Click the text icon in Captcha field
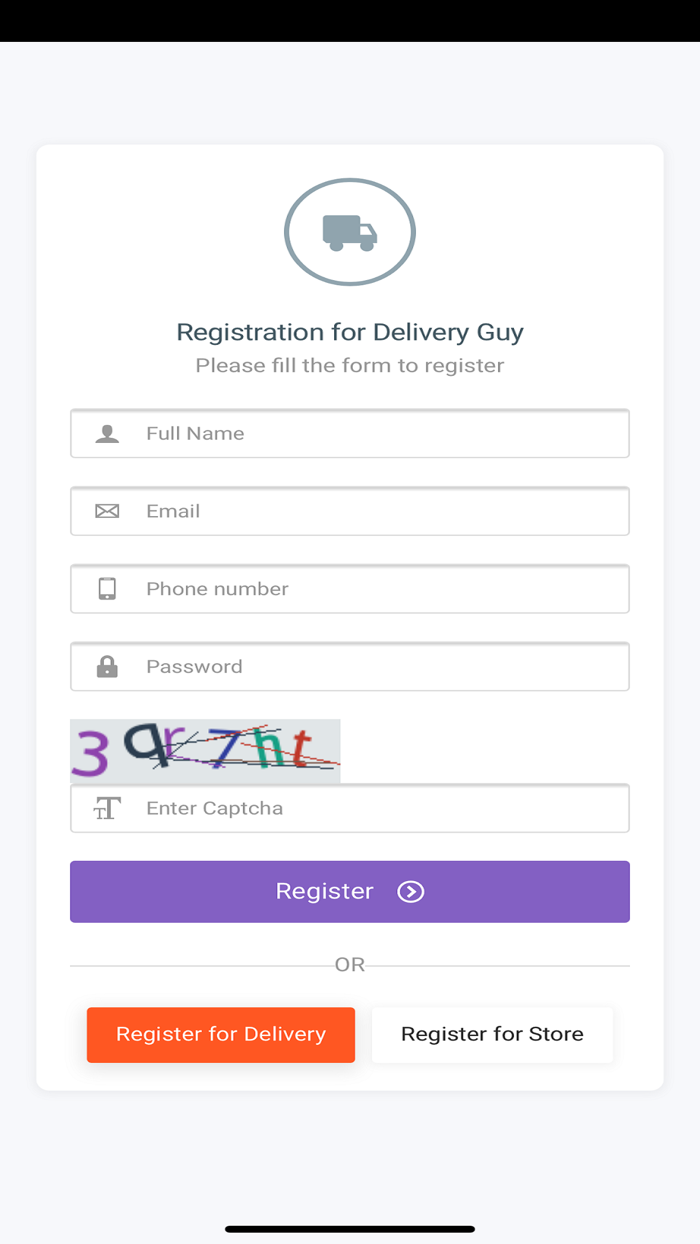The height and width of the screenshot is (1244, 700). tap(107, 809)
